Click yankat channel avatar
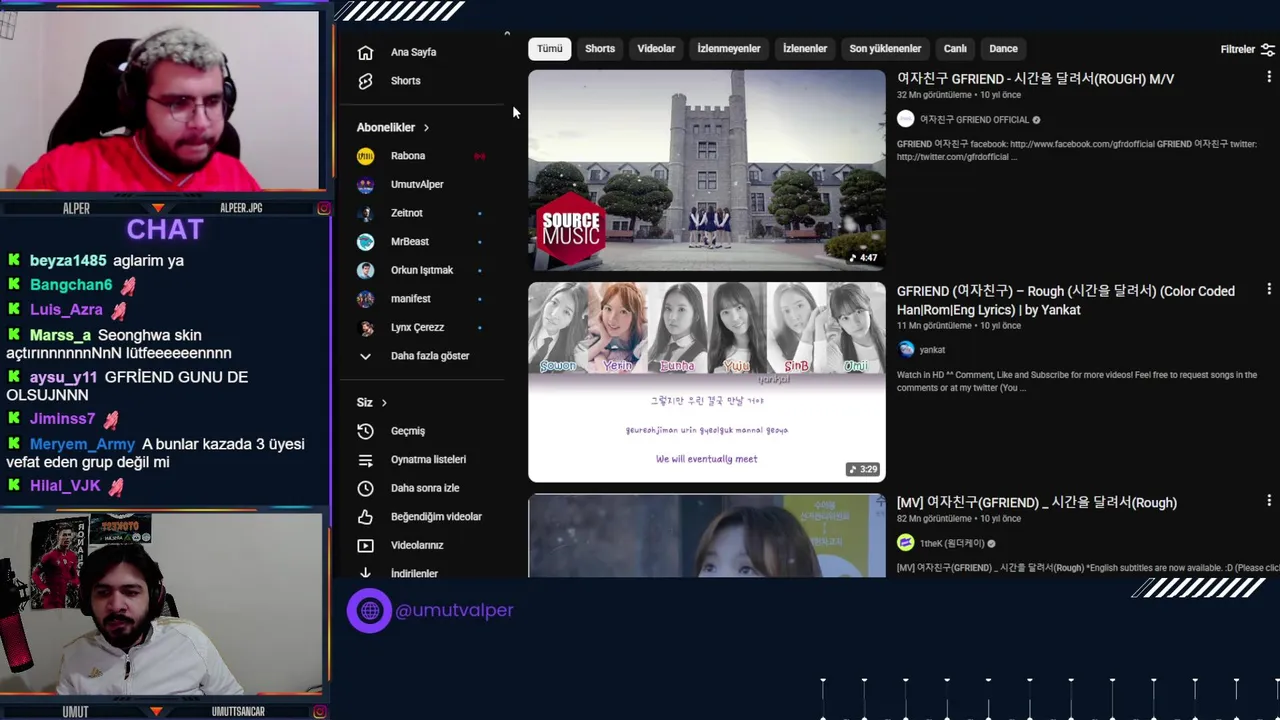Viewport: 1280px width, 720px height. pos(906,349)
